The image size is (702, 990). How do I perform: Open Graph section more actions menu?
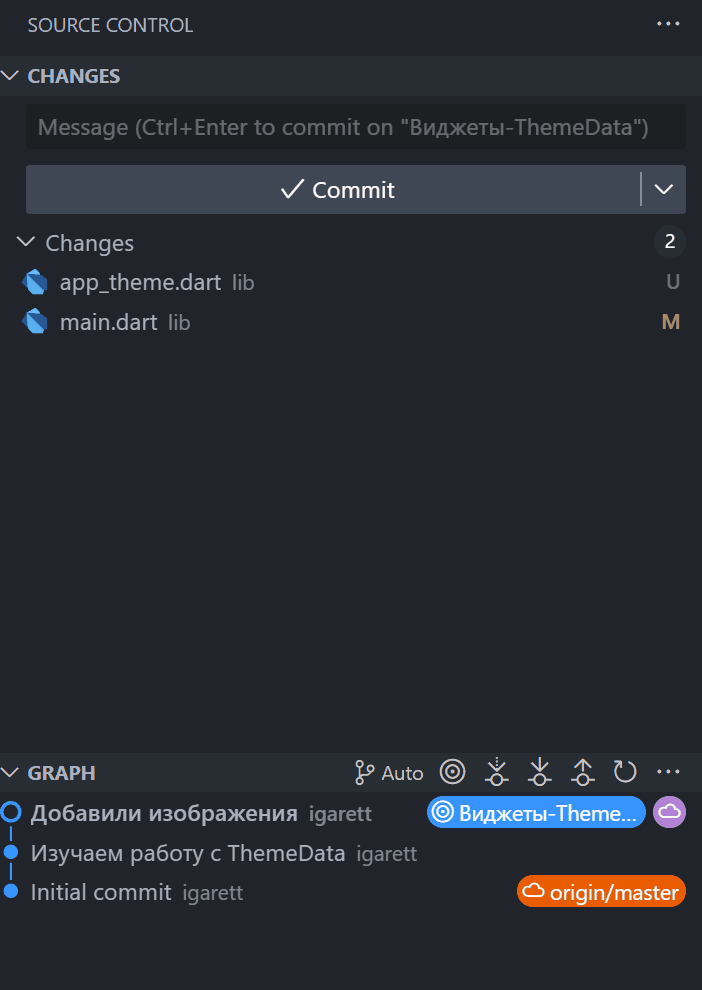click(x=668, y=772)
